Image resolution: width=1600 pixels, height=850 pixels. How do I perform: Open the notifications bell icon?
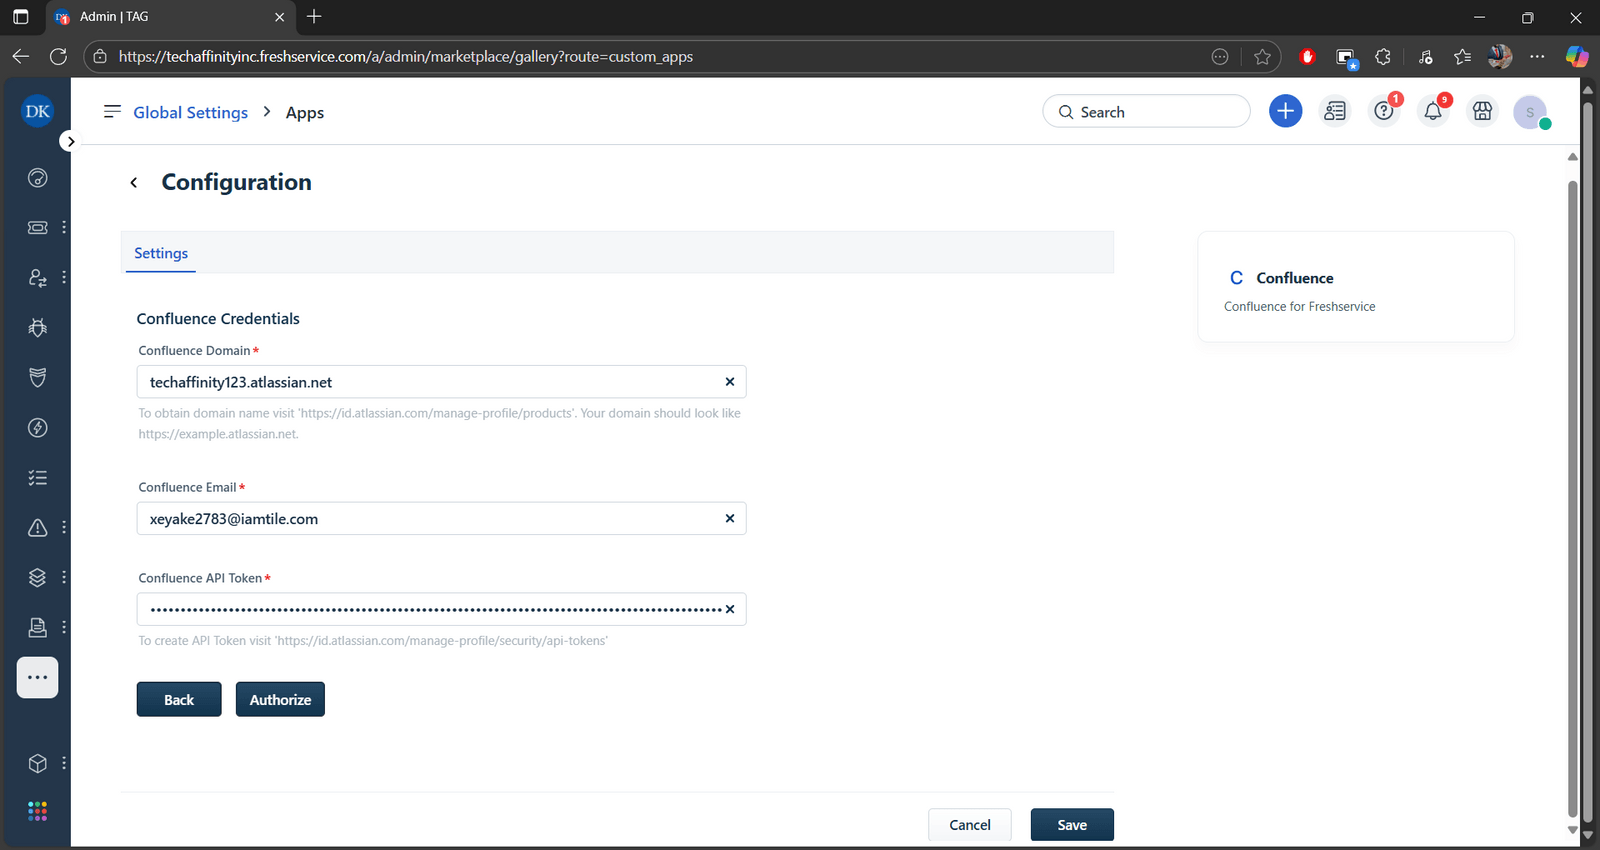(x=1432, y=111)
